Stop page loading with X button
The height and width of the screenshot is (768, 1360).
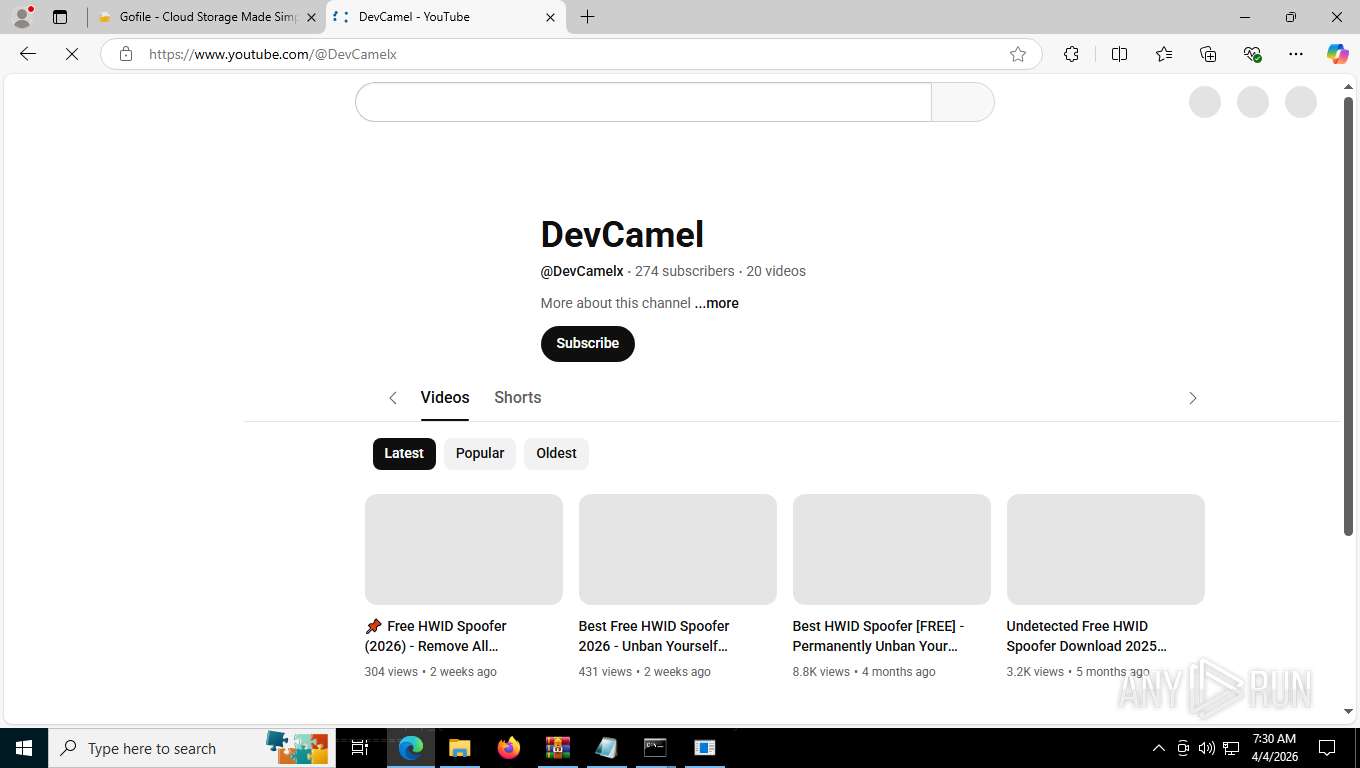pos(72,54)
